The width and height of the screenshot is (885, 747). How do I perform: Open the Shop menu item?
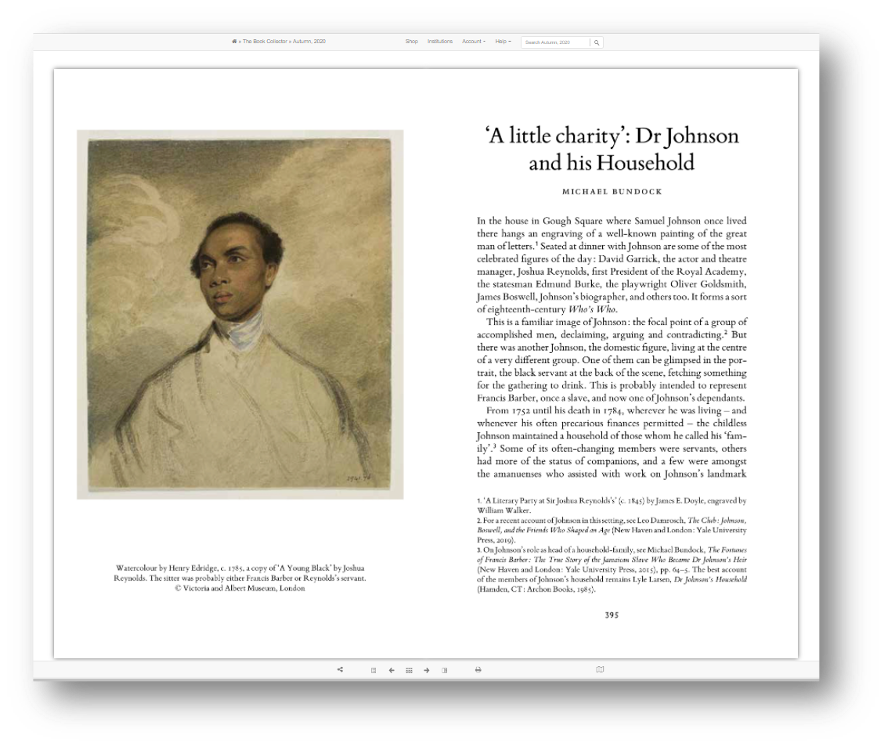tap(411, 41)
